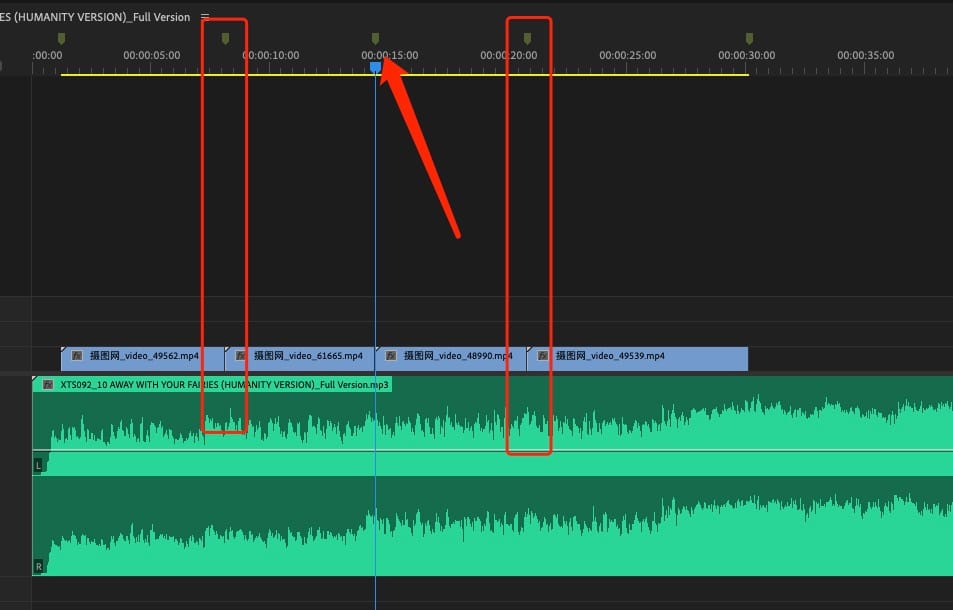Jump to 00:00:25:00 on time ruler
Image resolution: width=953 pixels, height=610 pixels.
pyautogui.click(x=628, y=56)
